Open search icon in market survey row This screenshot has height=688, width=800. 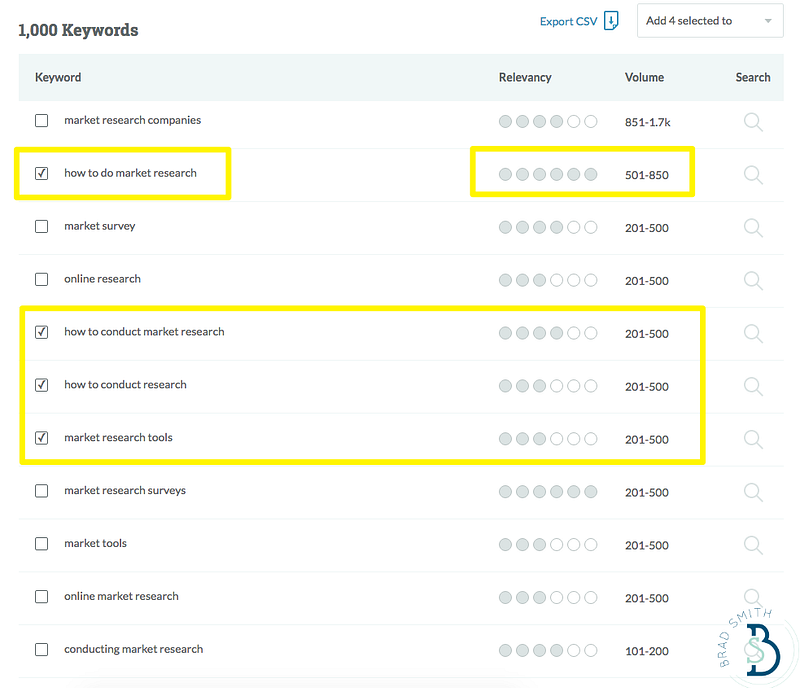[x=753, y=228]
